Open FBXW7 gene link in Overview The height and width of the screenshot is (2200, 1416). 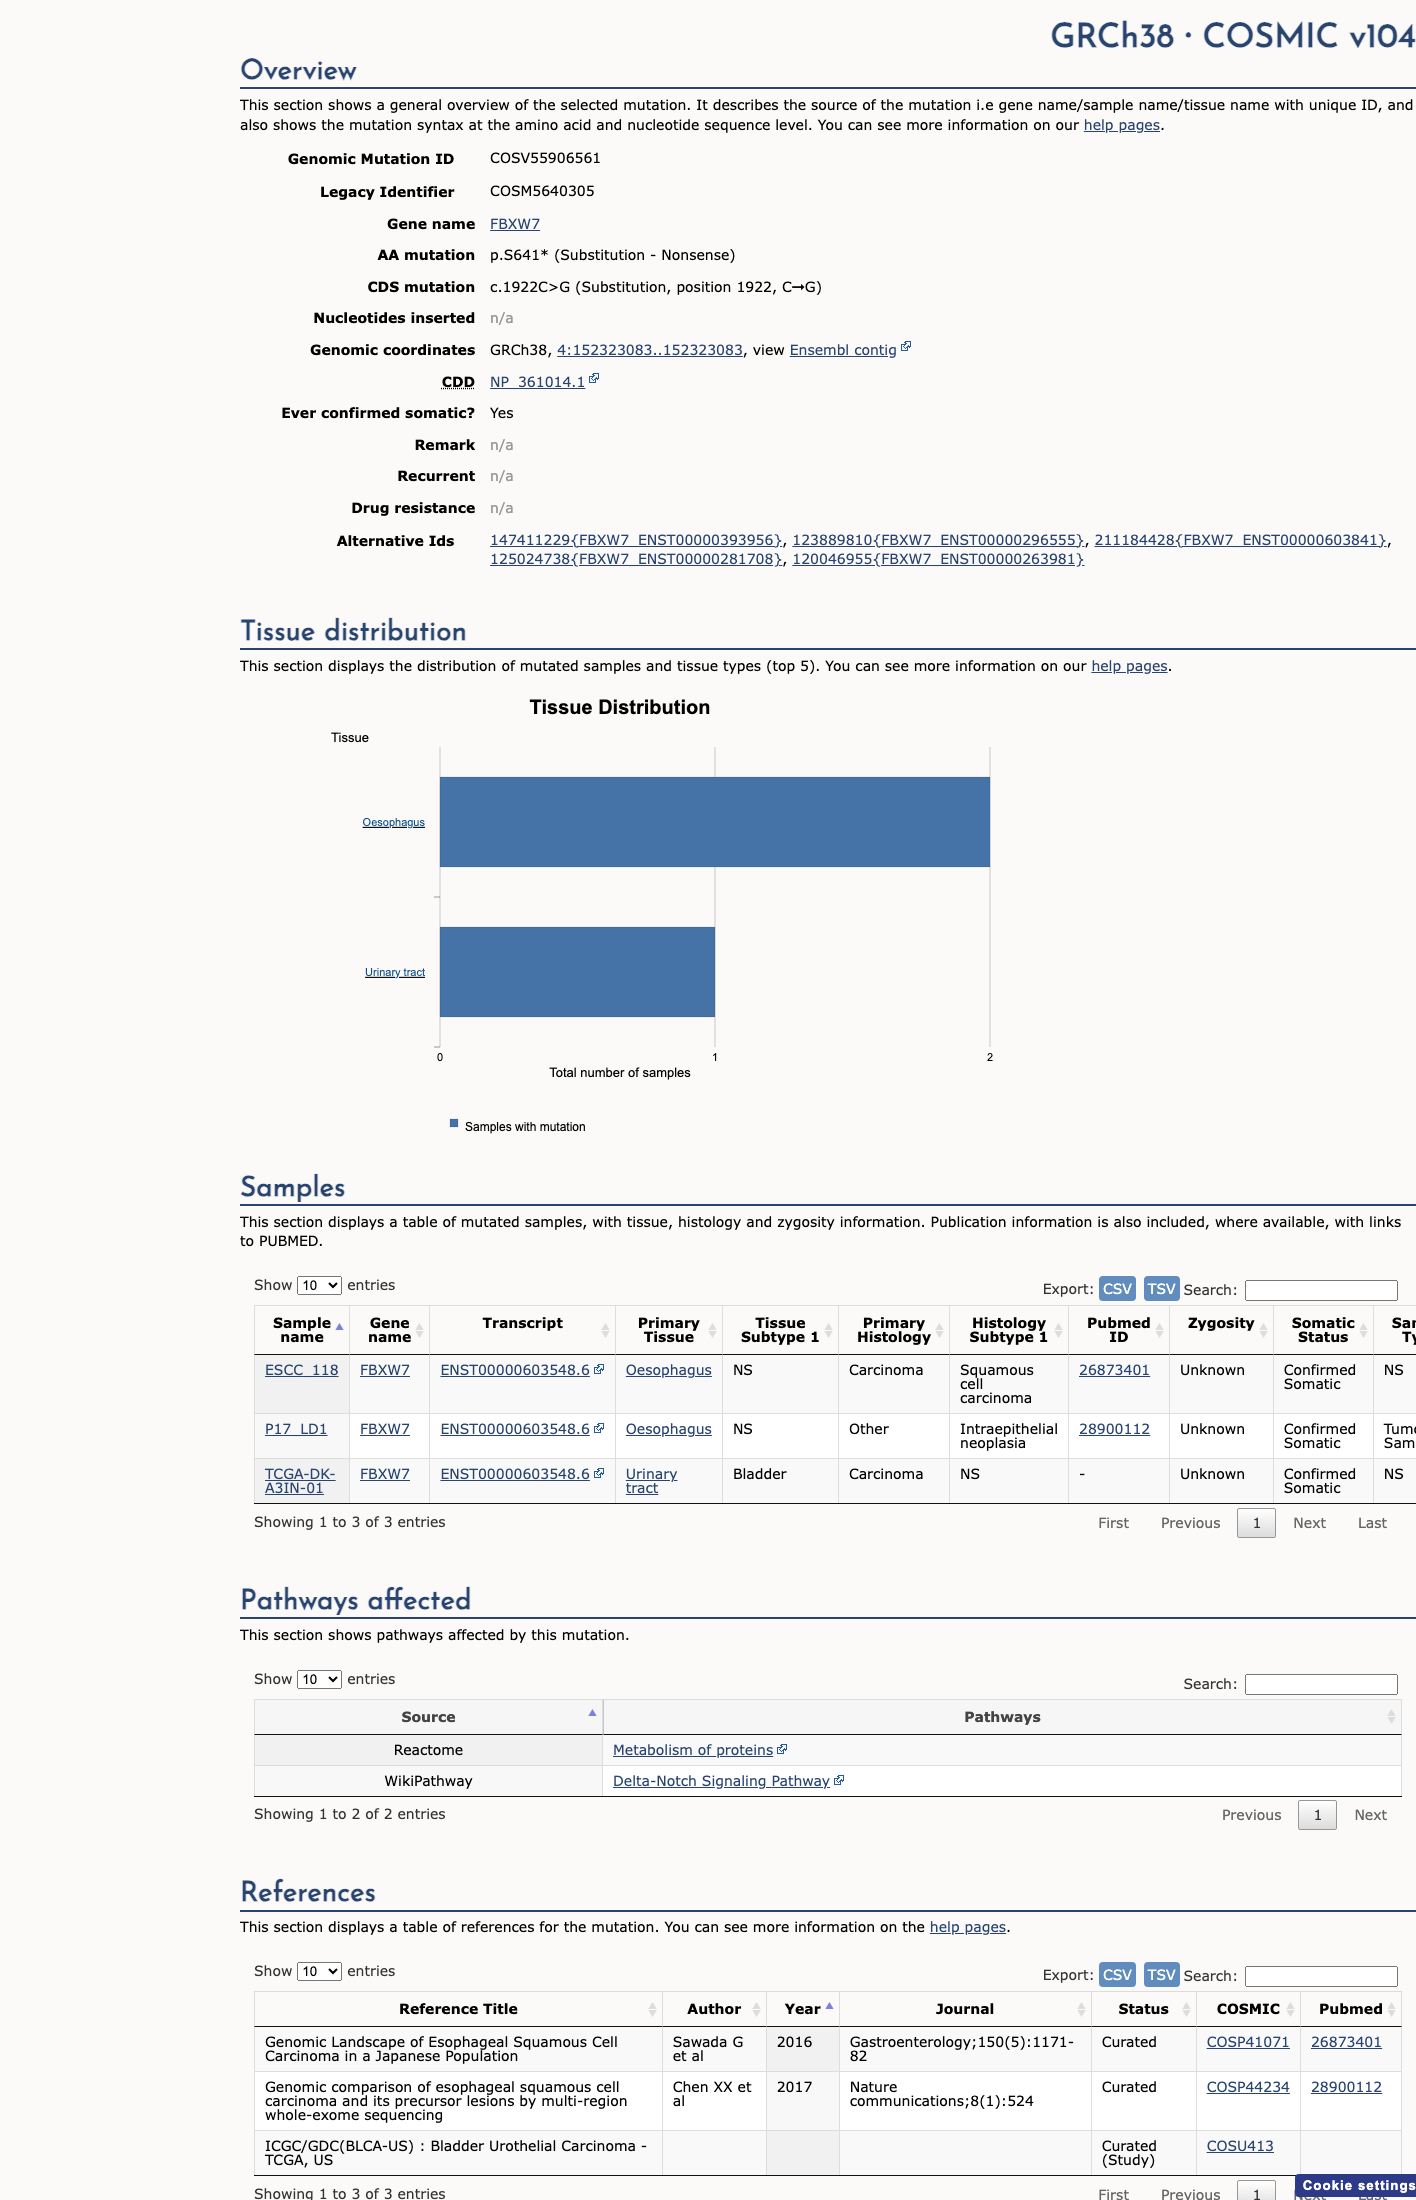click(515, 224)
